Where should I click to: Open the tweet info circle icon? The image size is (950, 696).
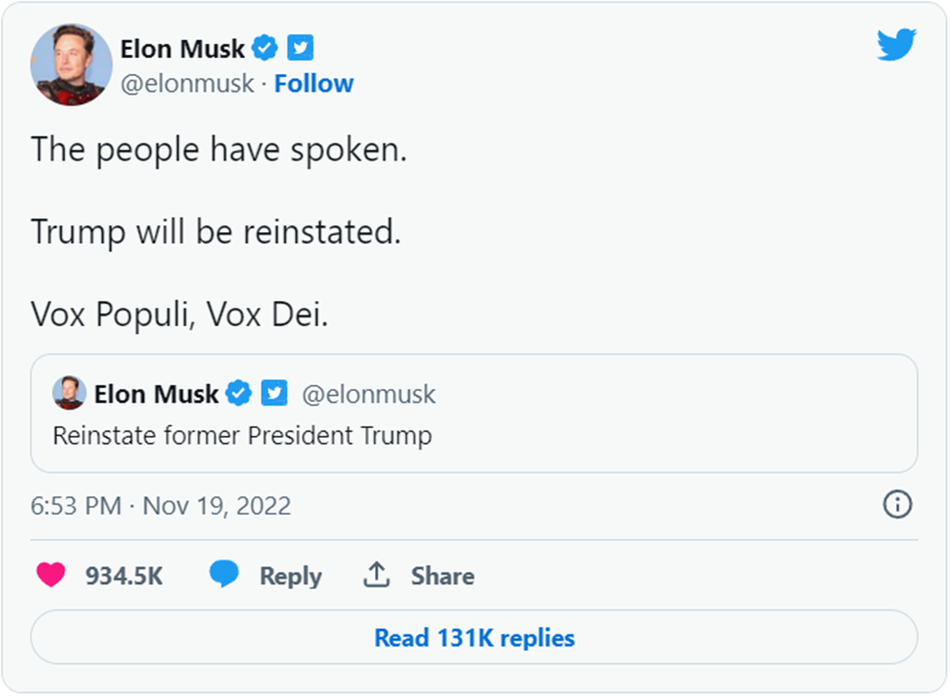pos(897,504)
